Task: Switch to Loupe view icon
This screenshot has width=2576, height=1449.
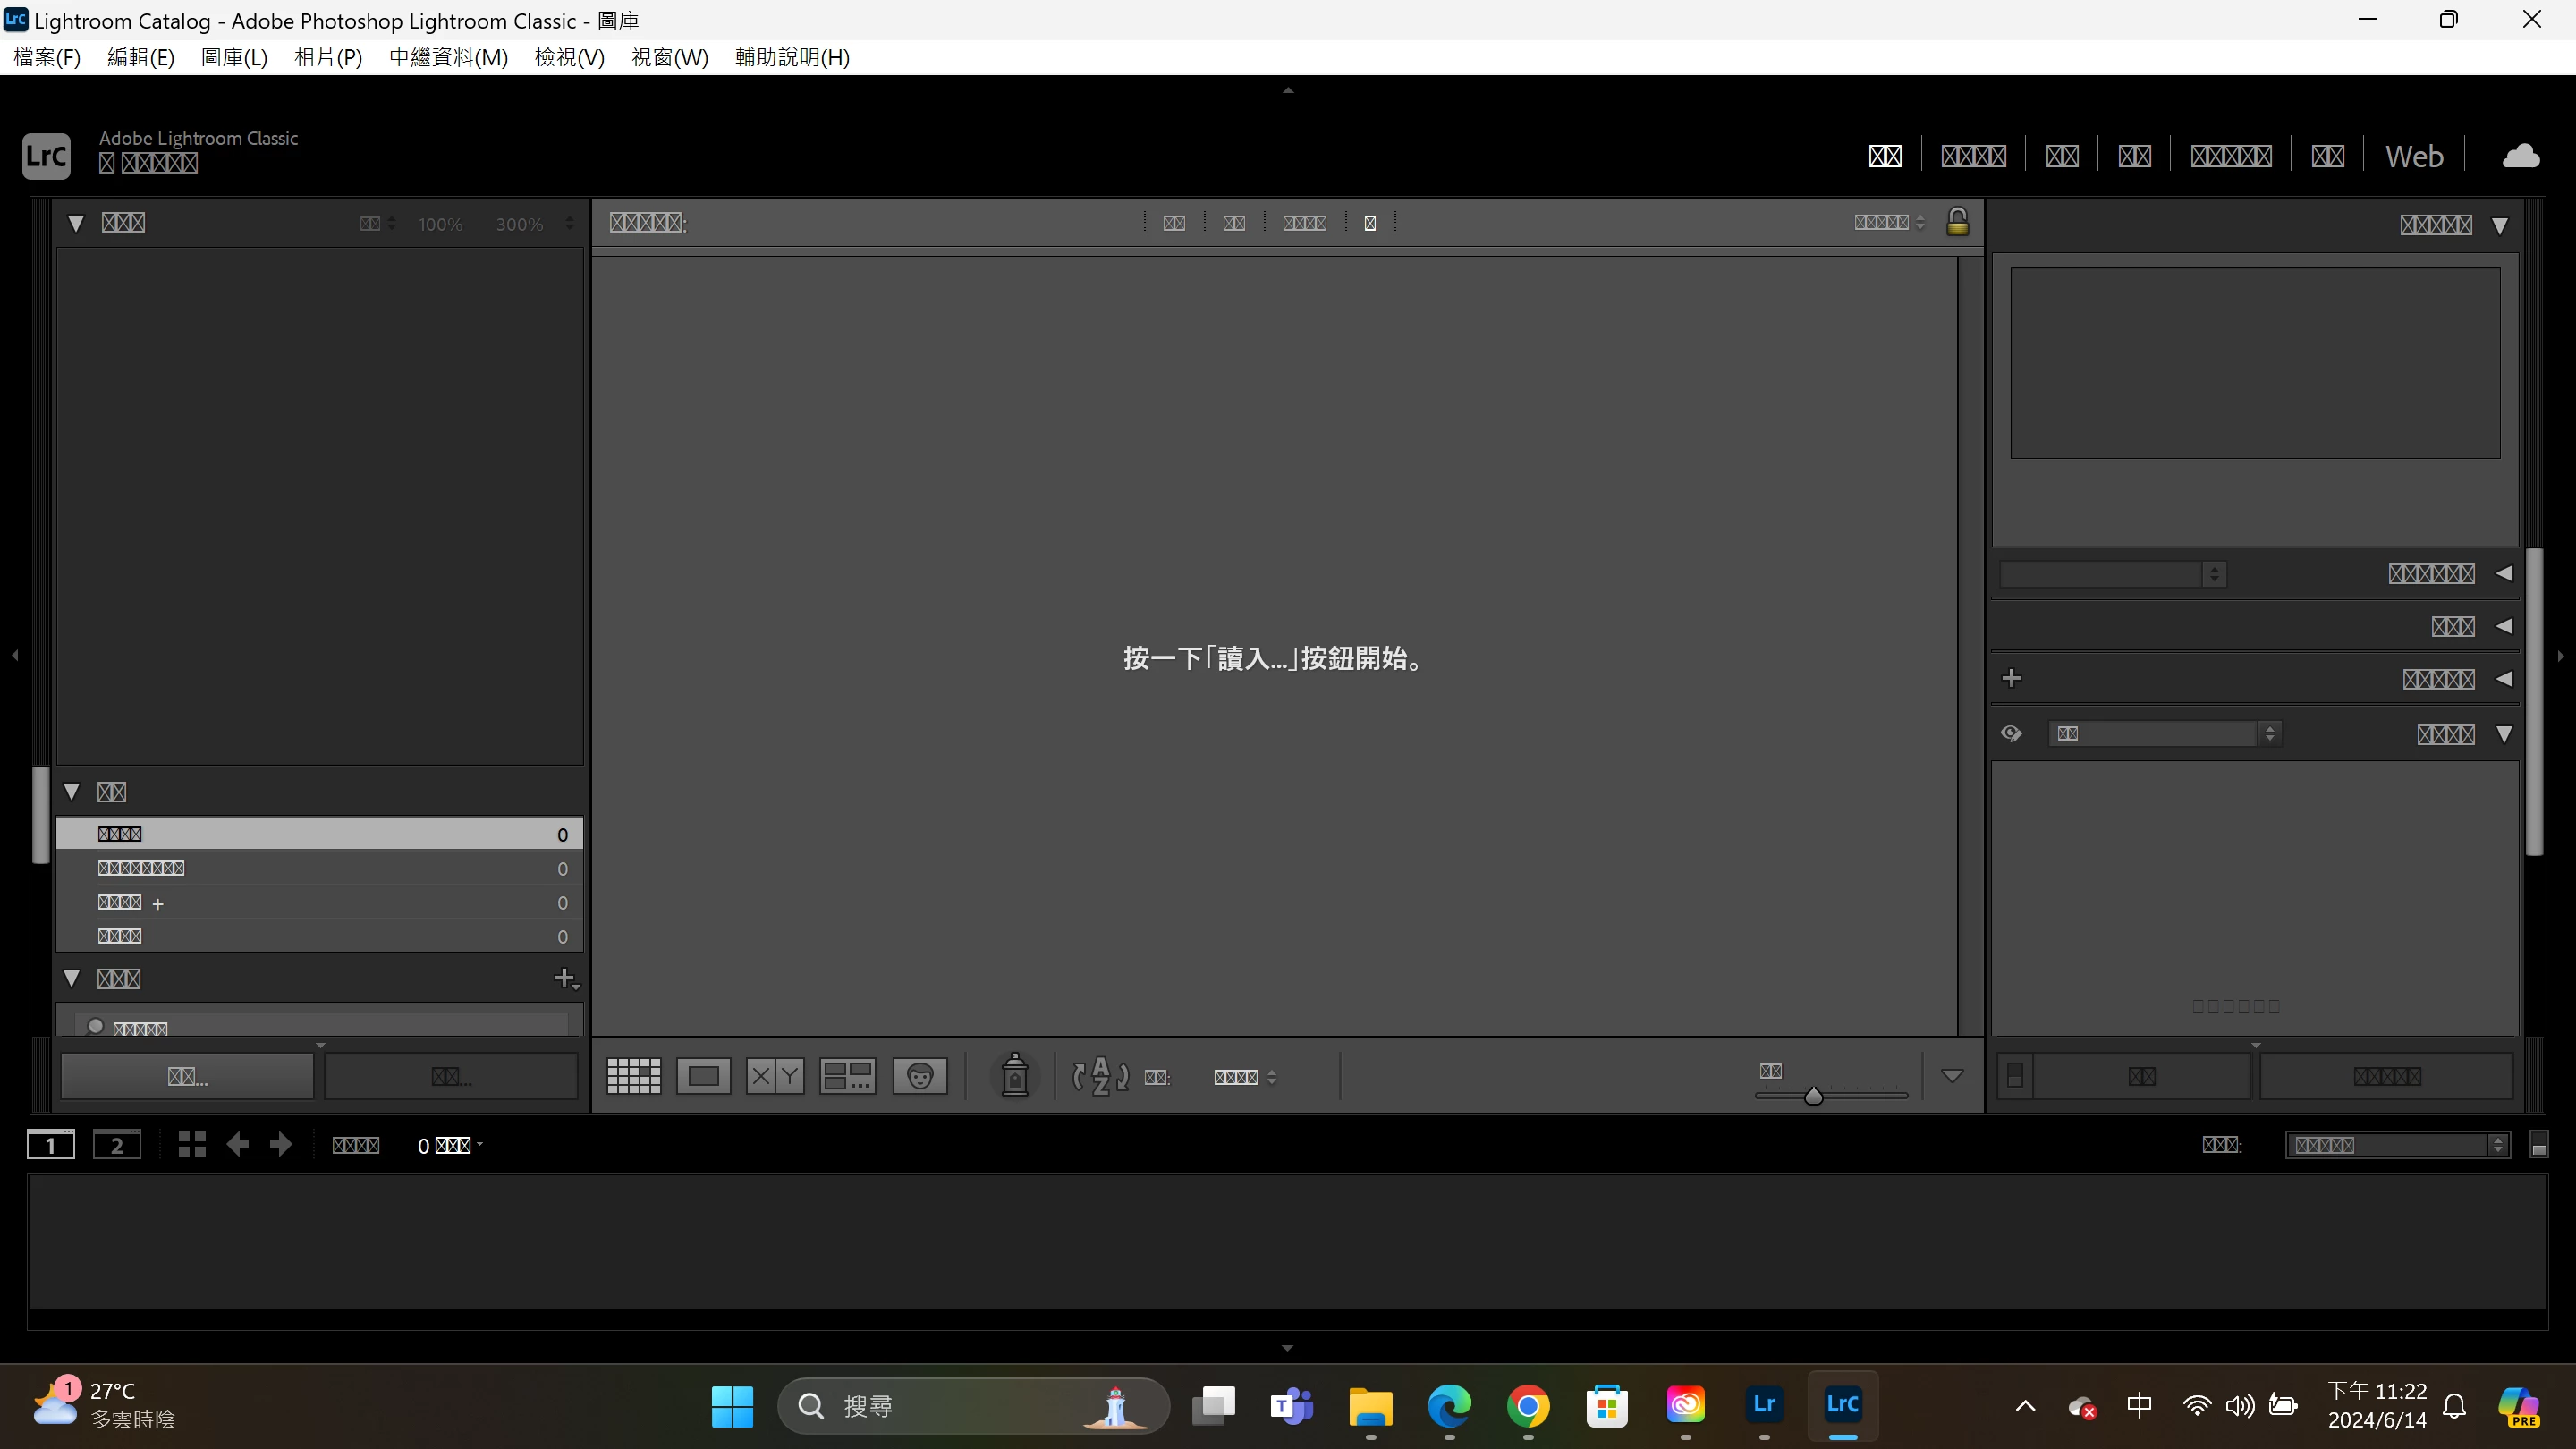Action: click(703, 1076)
